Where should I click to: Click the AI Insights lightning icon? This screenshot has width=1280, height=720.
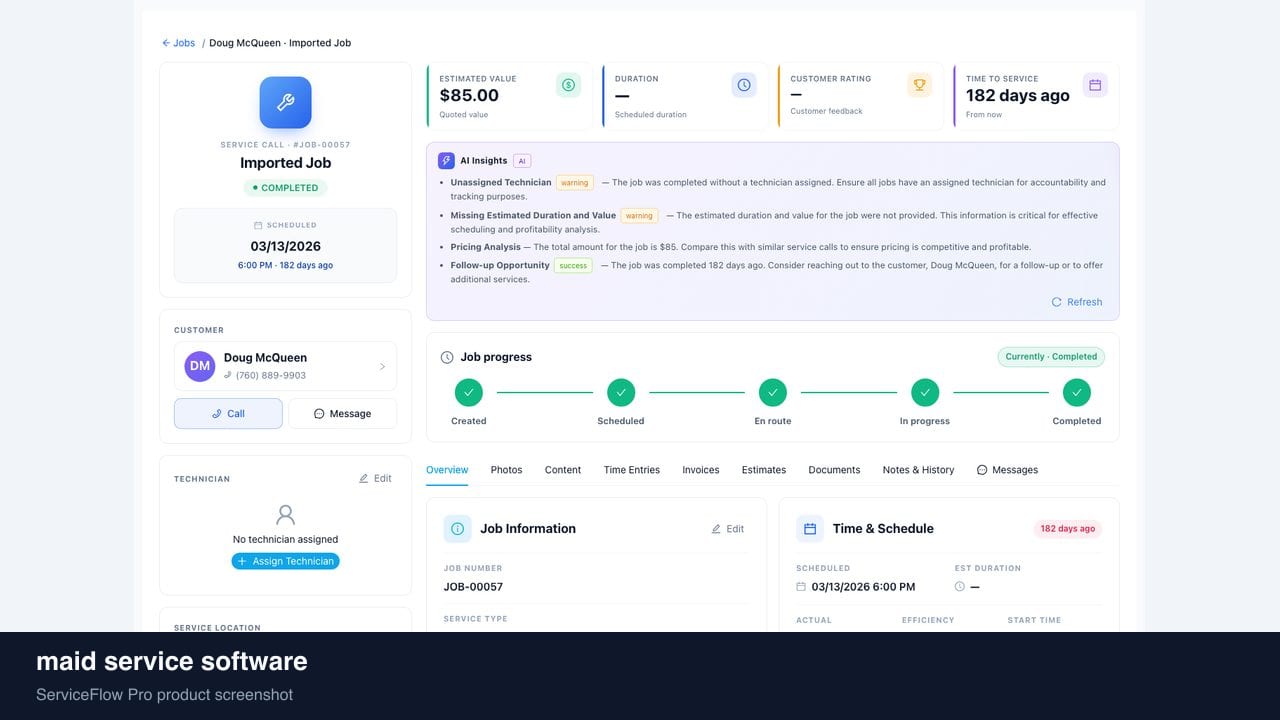pyautogui.click(x=446, y=161)
